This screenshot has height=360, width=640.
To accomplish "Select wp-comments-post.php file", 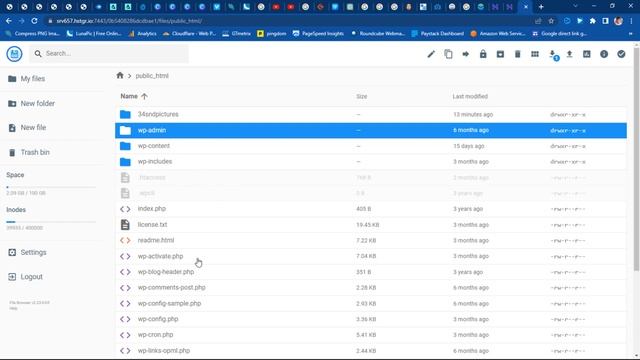I will [371, 288].
